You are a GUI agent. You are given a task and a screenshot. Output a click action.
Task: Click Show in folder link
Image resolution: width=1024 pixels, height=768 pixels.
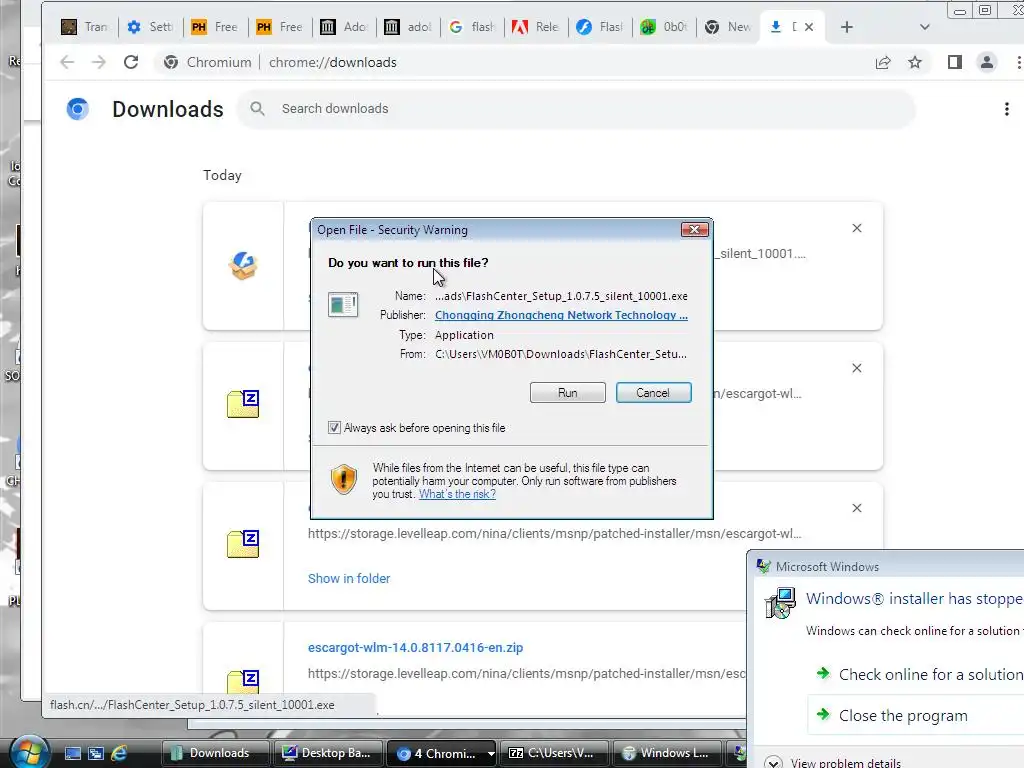click(x=349, y=579)
